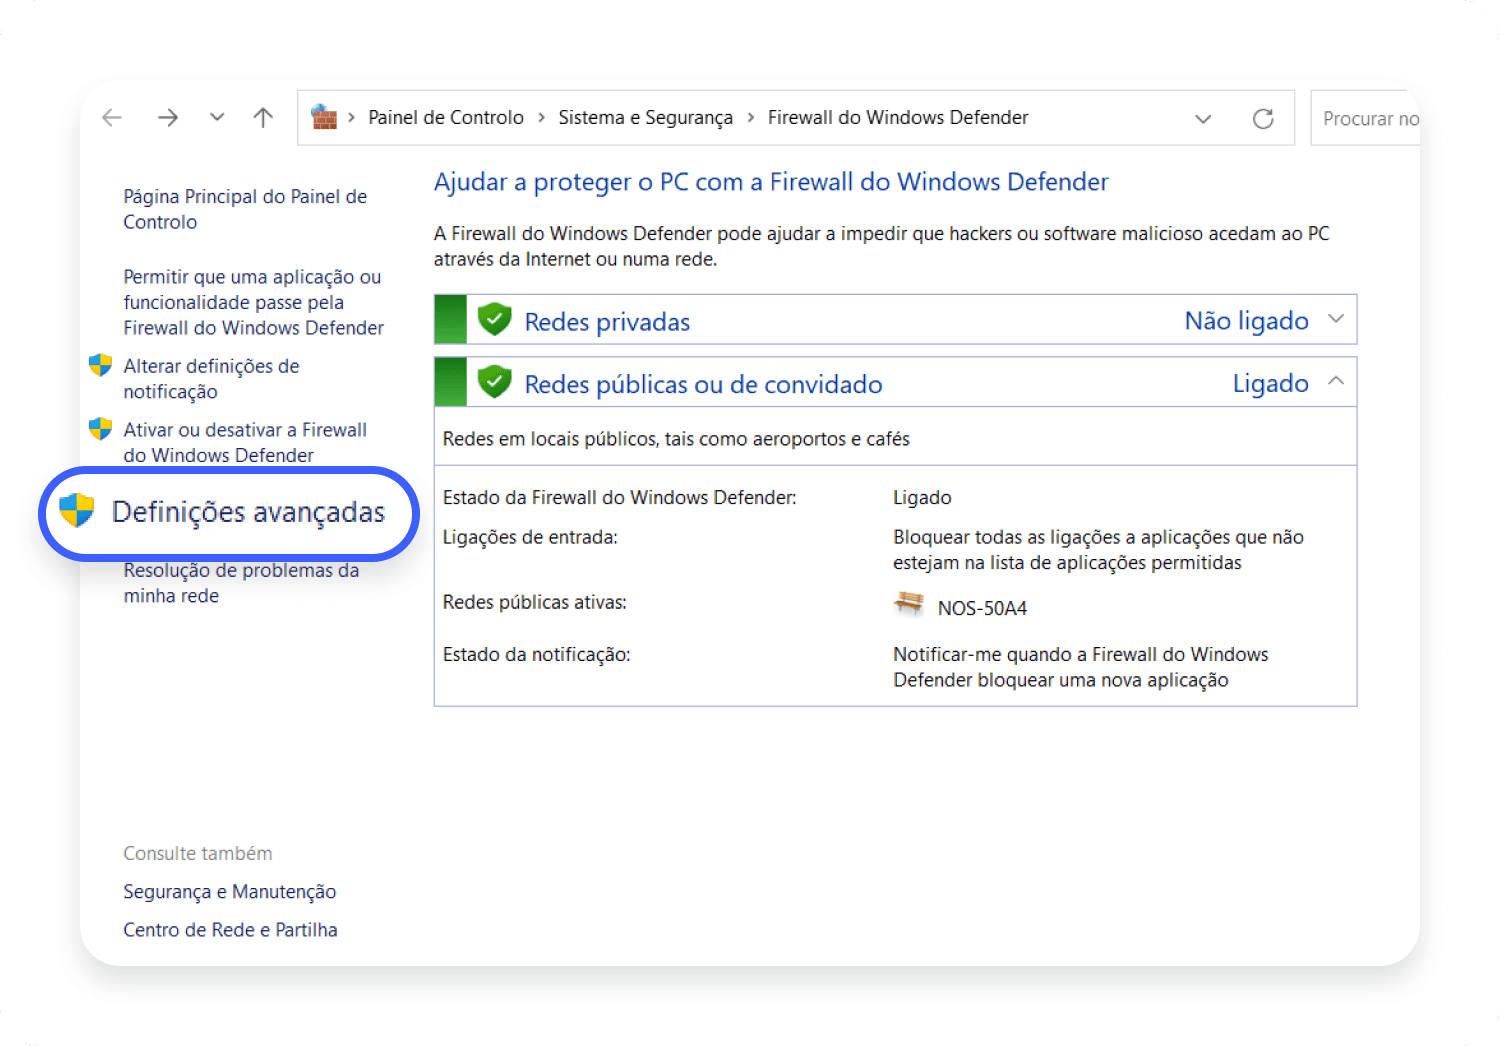Screen dimensions: 1500x1046
Task: Refresh the Control Panel page
Action: tap(1263, 119)
